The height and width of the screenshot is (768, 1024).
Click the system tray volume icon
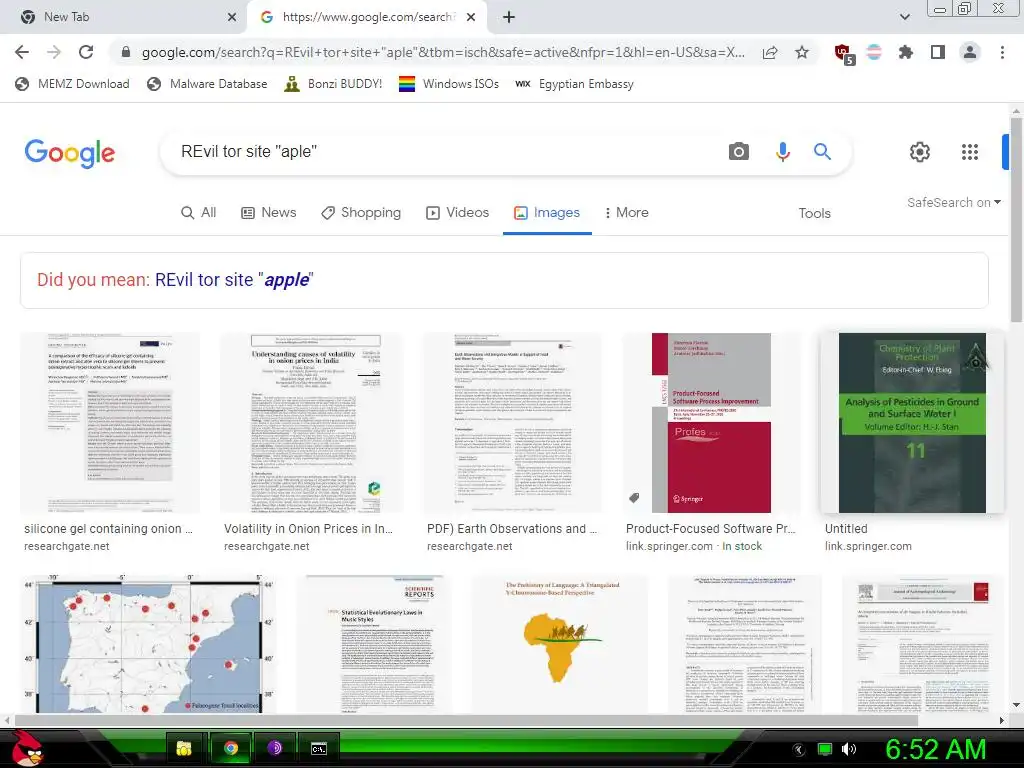849,749
